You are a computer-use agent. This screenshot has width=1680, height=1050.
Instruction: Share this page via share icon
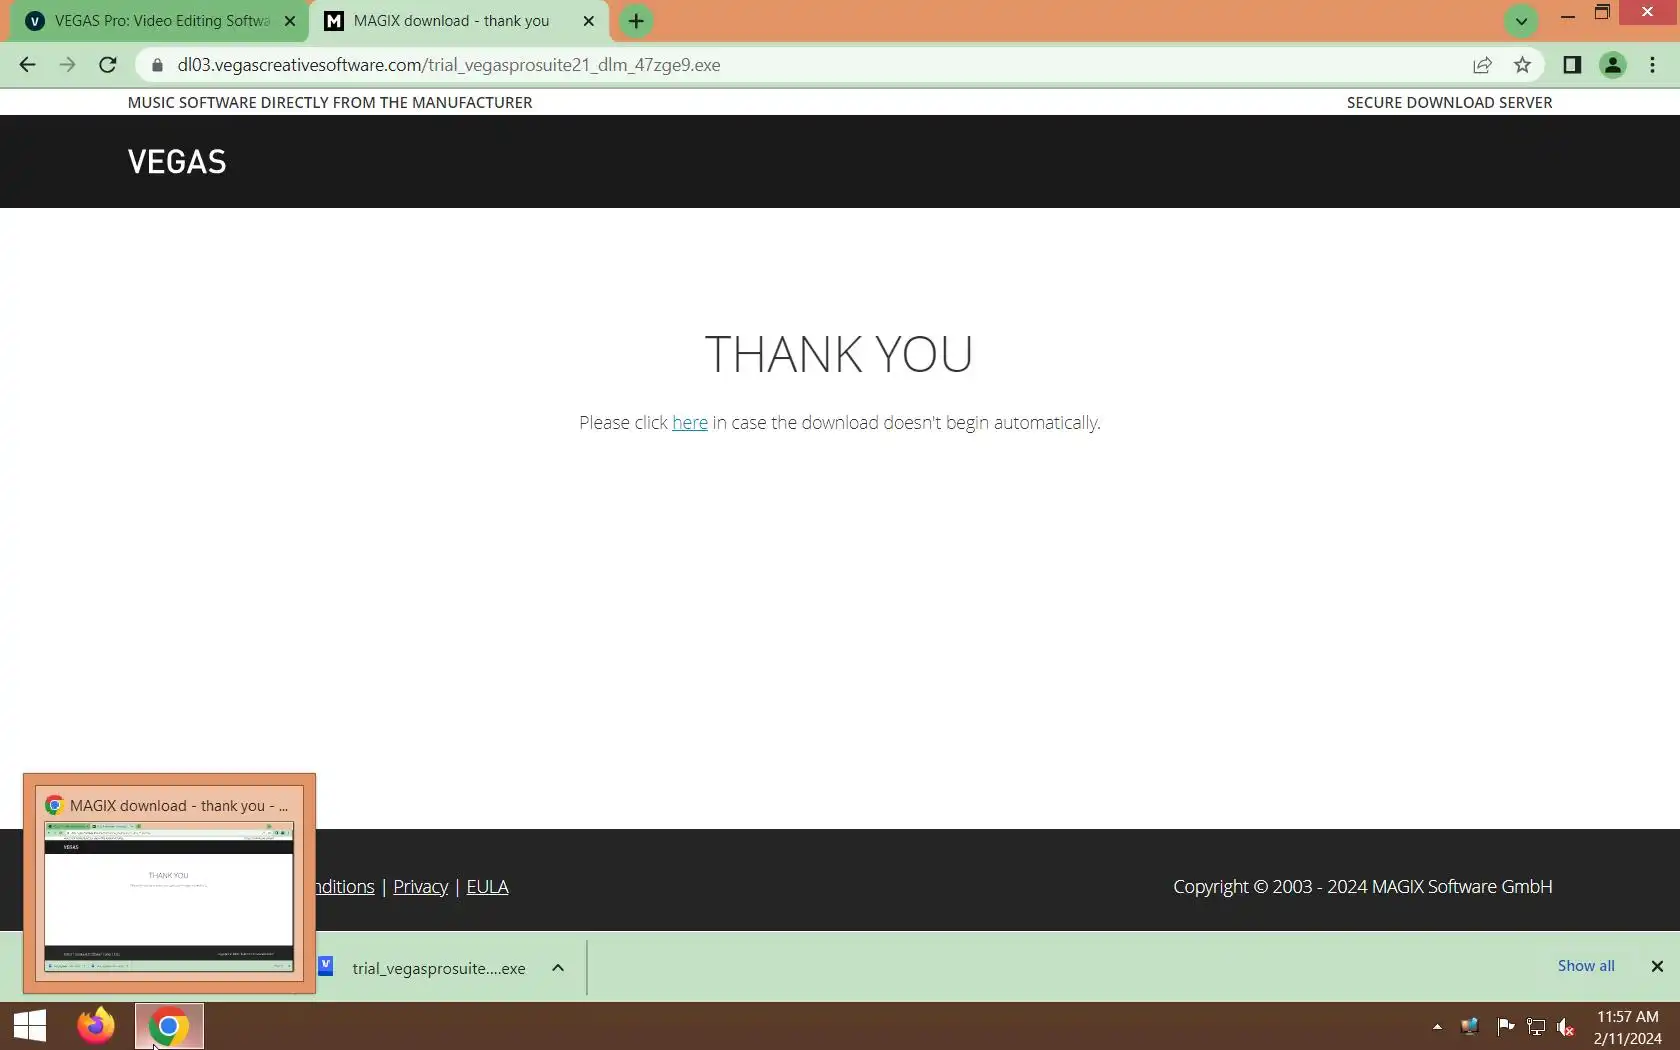click(x=1482, y=65)
